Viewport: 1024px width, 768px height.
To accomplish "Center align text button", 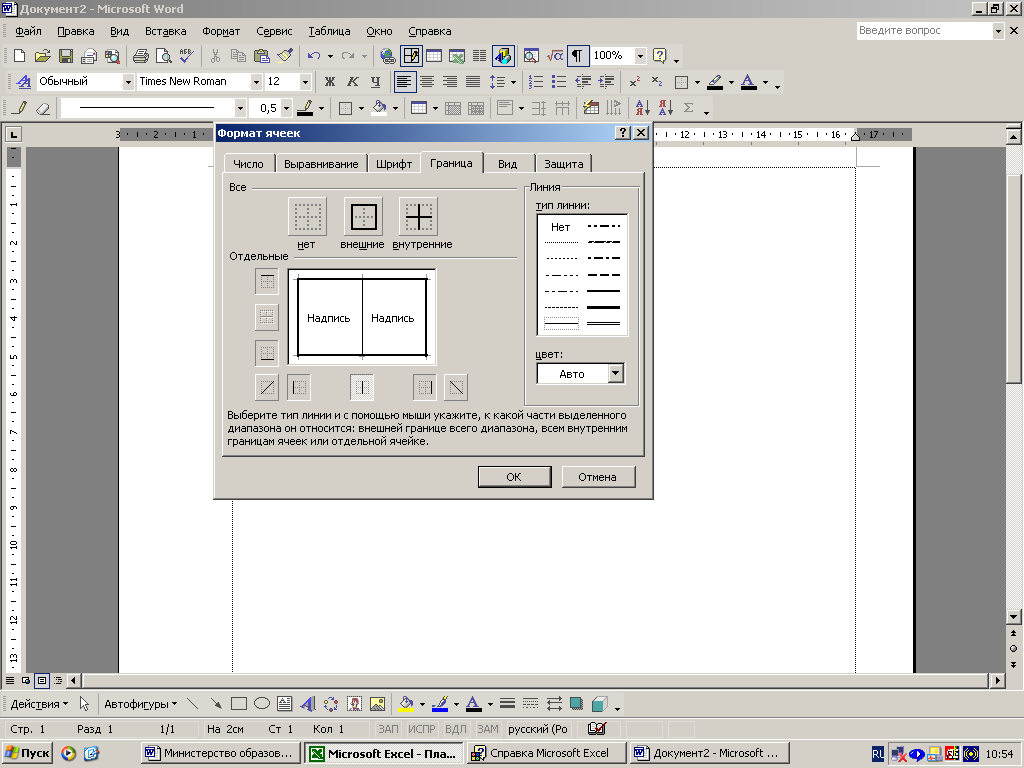I will [x=427, y=82].
